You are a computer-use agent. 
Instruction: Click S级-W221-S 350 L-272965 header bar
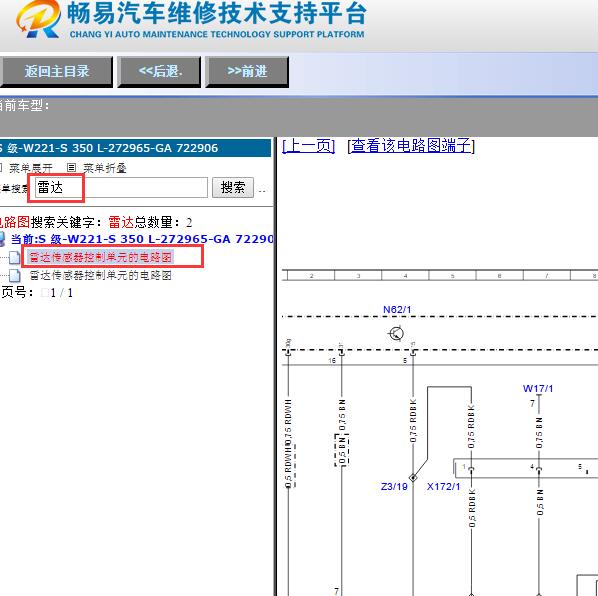(135, 148)
